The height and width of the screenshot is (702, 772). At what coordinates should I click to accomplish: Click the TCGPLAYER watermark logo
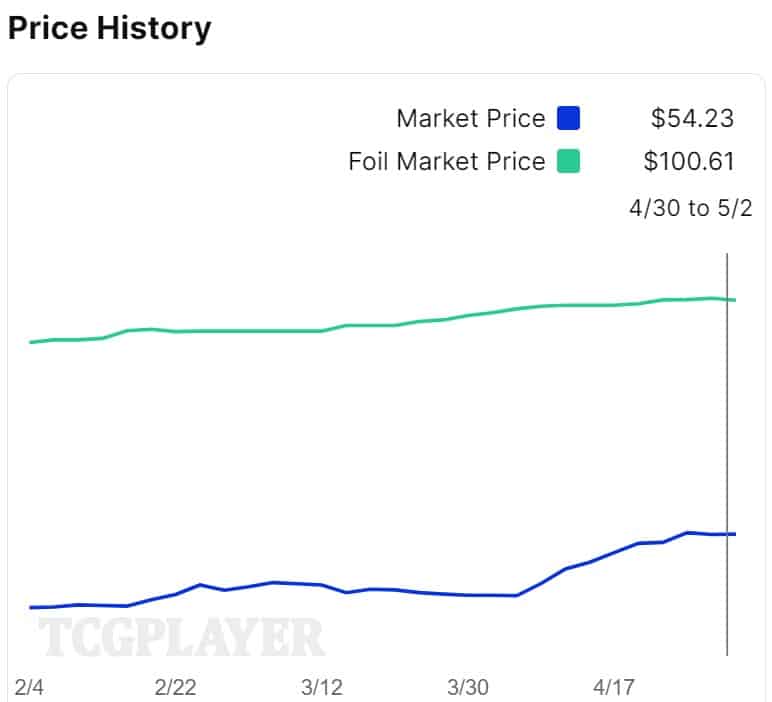pyautogui.click(x=182, y=638)
